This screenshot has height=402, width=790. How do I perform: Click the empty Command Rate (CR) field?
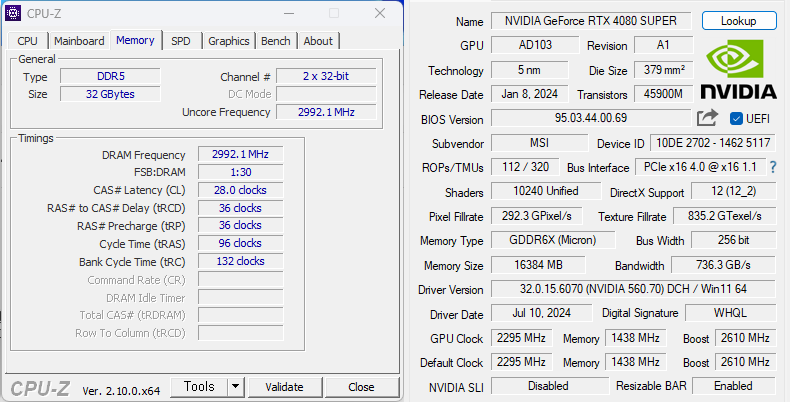(240, 279)
